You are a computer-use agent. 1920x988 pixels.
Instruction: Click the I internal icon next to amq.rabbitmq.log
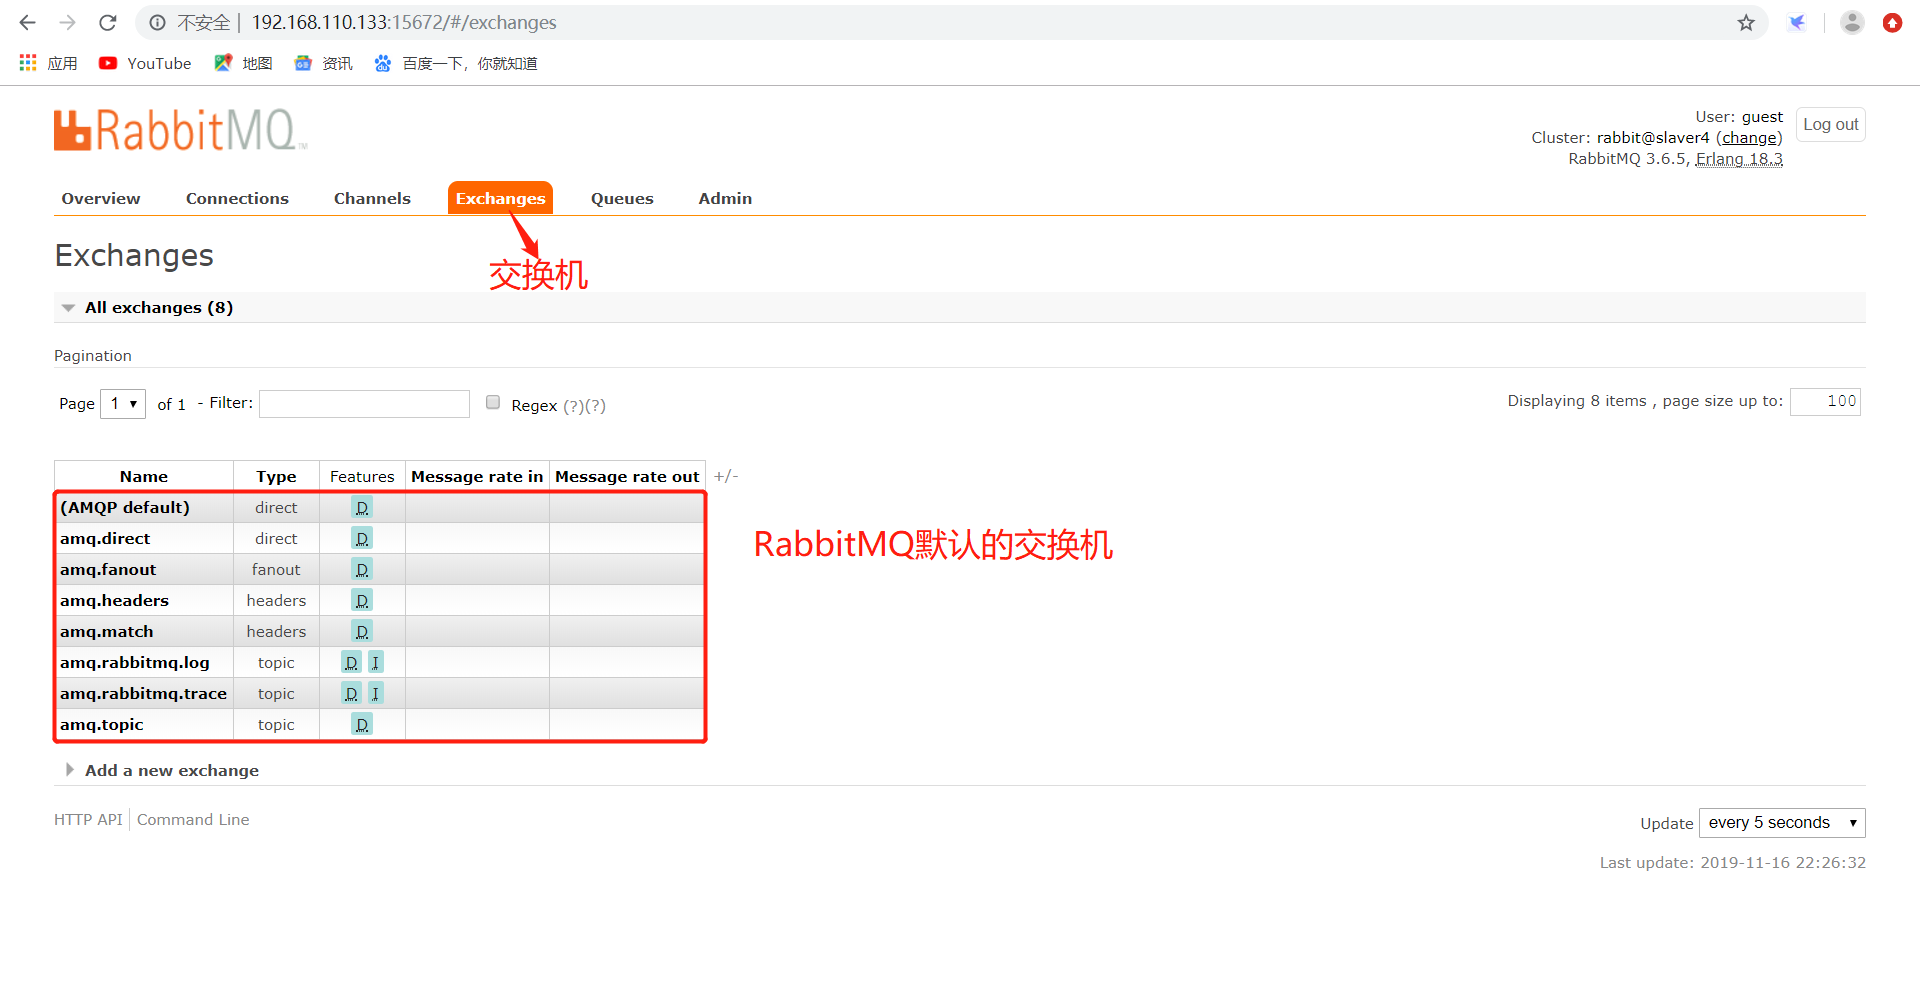[x=376, y=662]
